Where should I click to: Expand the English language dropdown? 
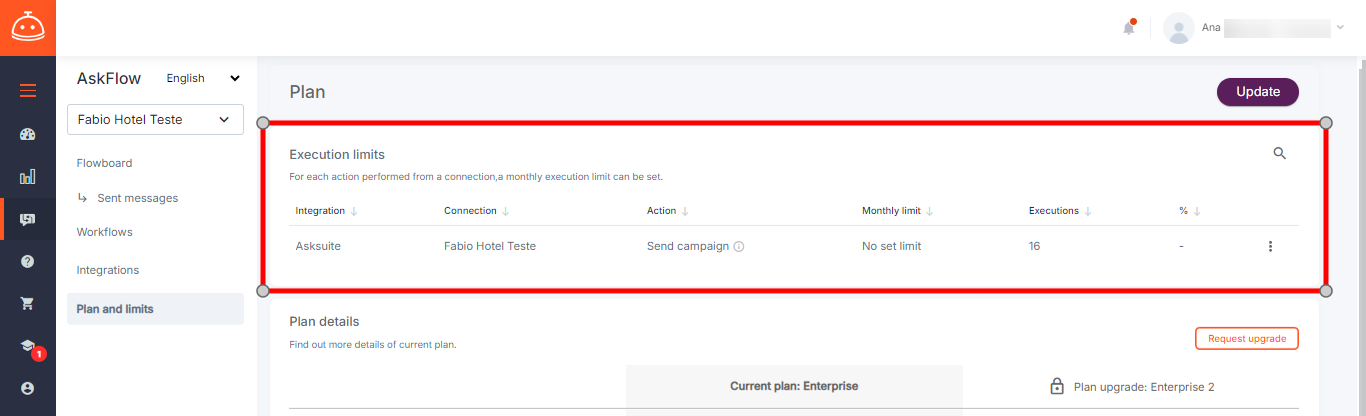click(x=203, y=78)
